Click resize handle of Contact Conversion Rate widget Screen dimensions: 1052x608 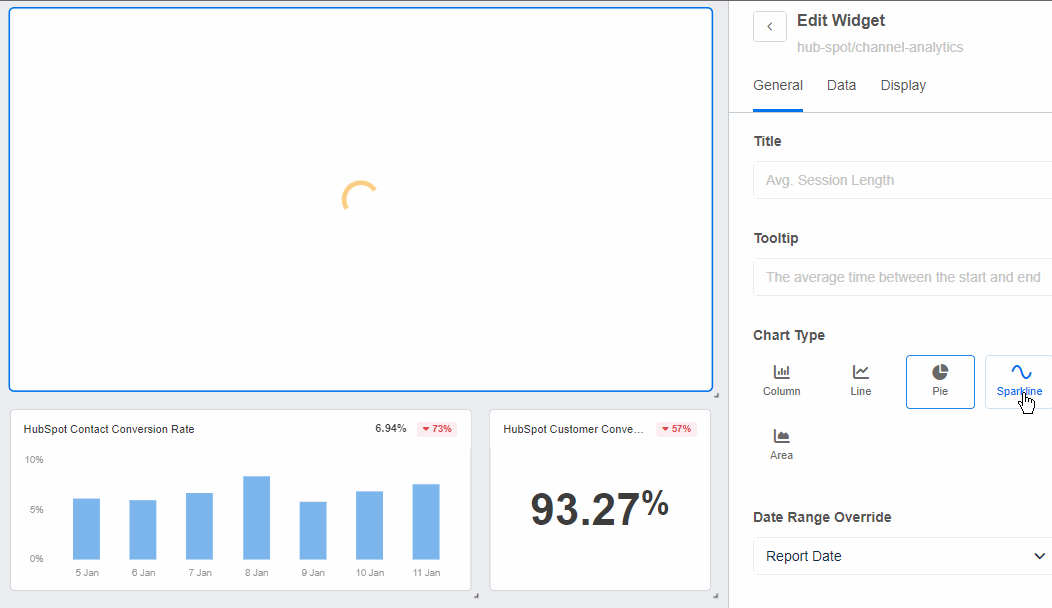click(x=475, y=596)
